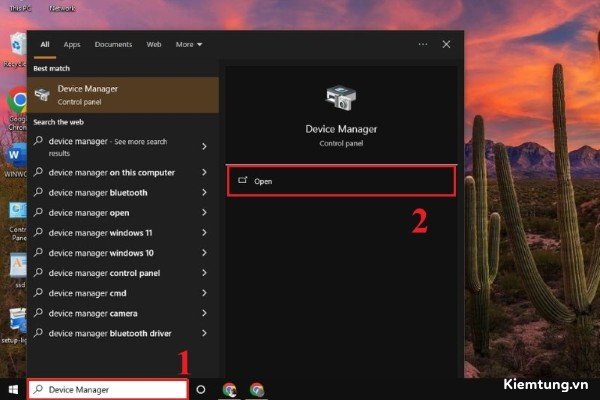Open first Chrome icon on the taskbar

(230, 390)
